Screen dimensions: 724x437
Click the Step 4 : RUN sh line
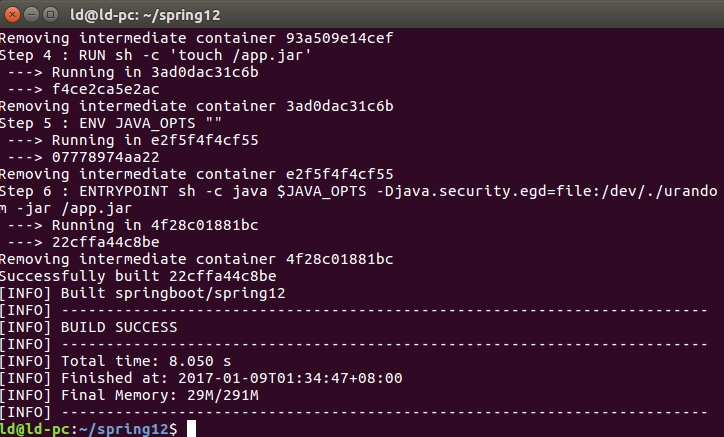click(156, 55)
